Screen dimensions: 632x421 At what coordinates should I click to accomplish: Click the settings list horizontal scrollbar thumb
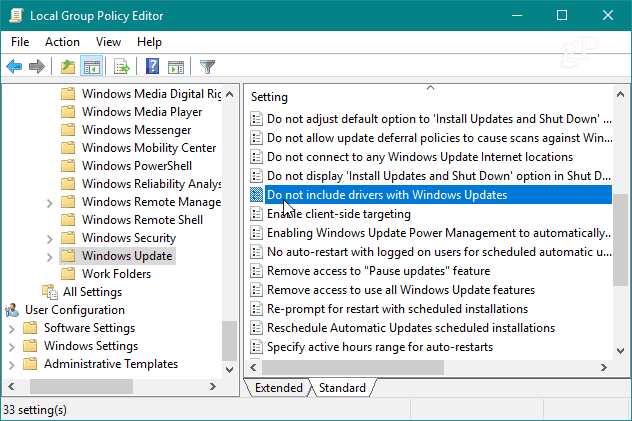353,367
